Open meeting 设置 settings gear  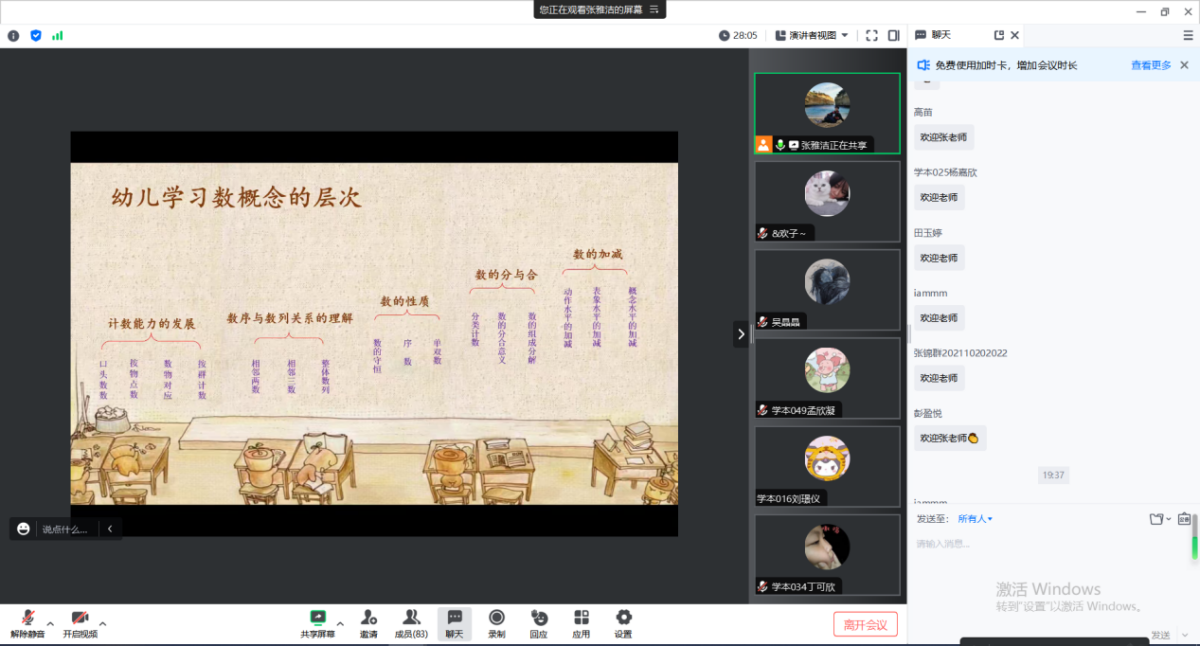pyautogui.click(x=623, y=623)
